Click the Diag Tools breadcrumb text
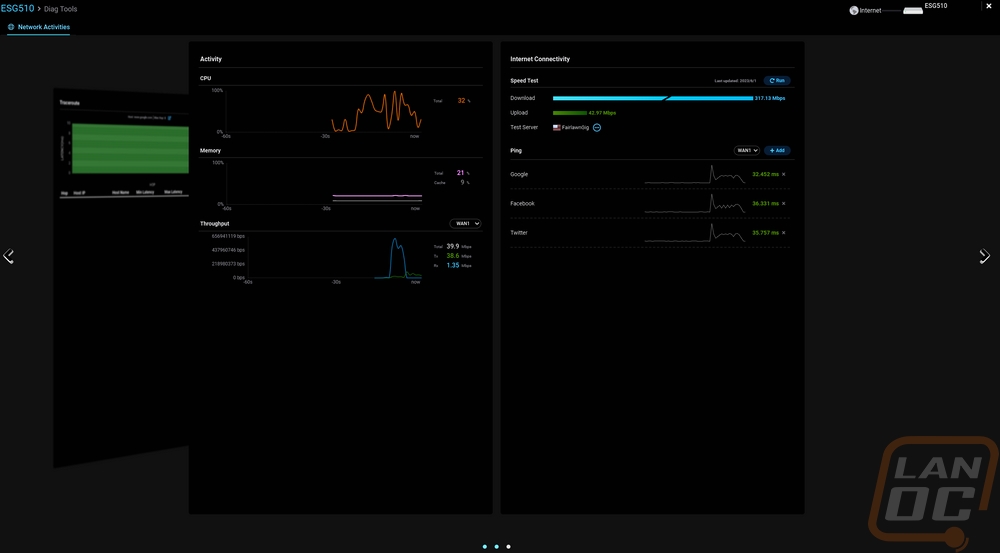This screenshot has width=1000, height=553. point(61,9)
